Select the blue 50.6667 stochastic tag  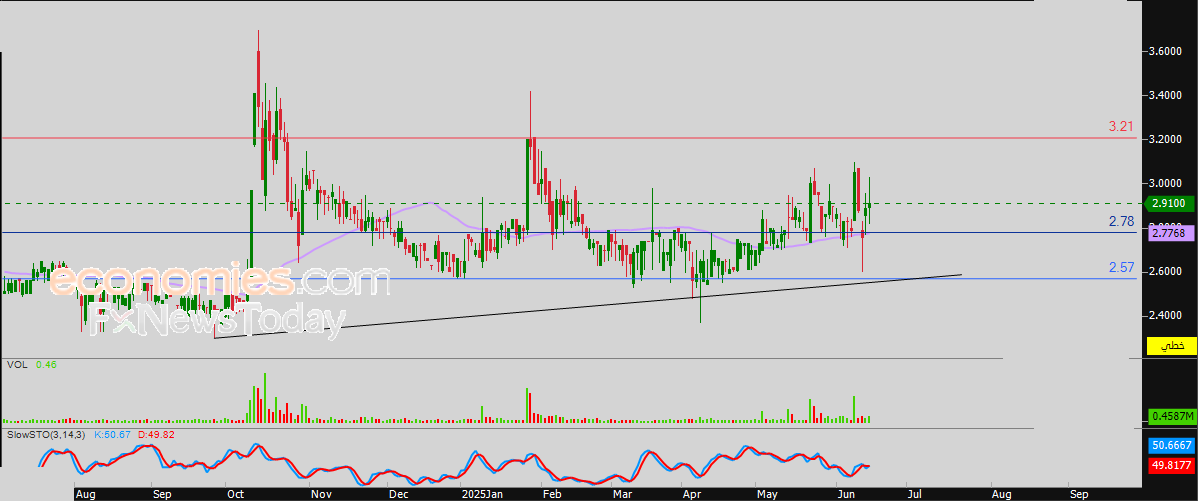click(1172, 445)
